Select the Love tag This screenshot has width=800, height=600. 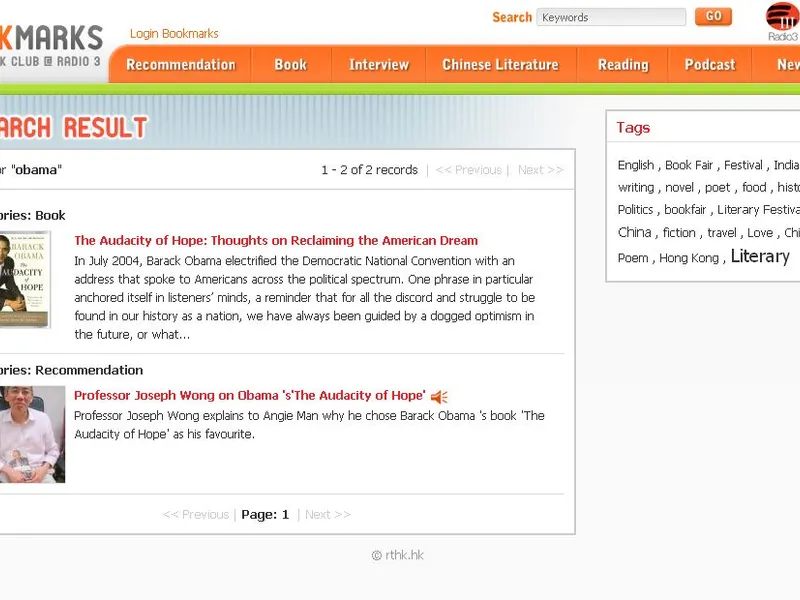tap(760, 233)
